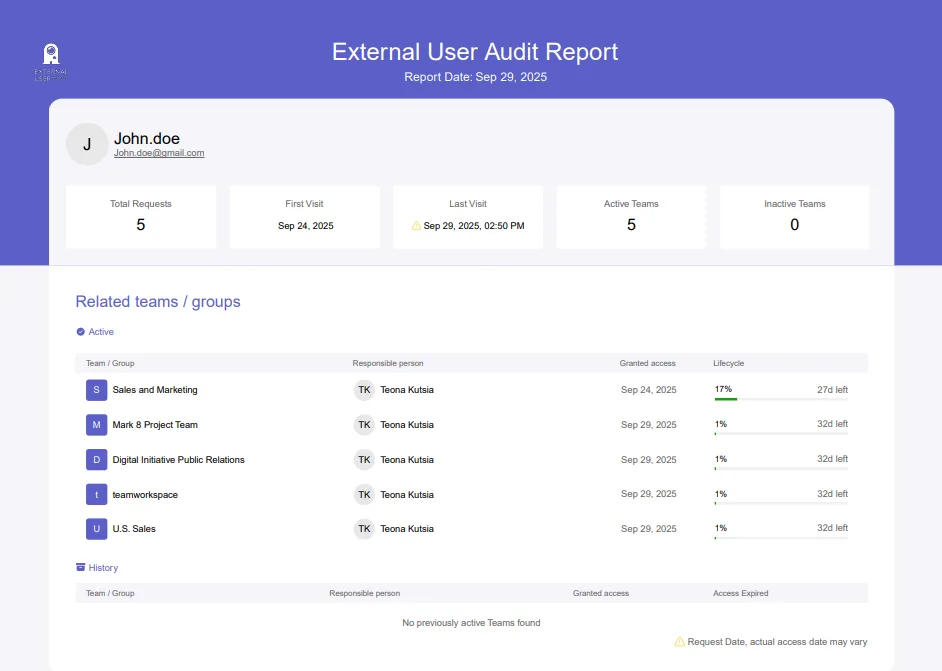The image size is (942, 671).
Task: Click the Inactive Teams stat card
Action: click(x=794, y=217)
